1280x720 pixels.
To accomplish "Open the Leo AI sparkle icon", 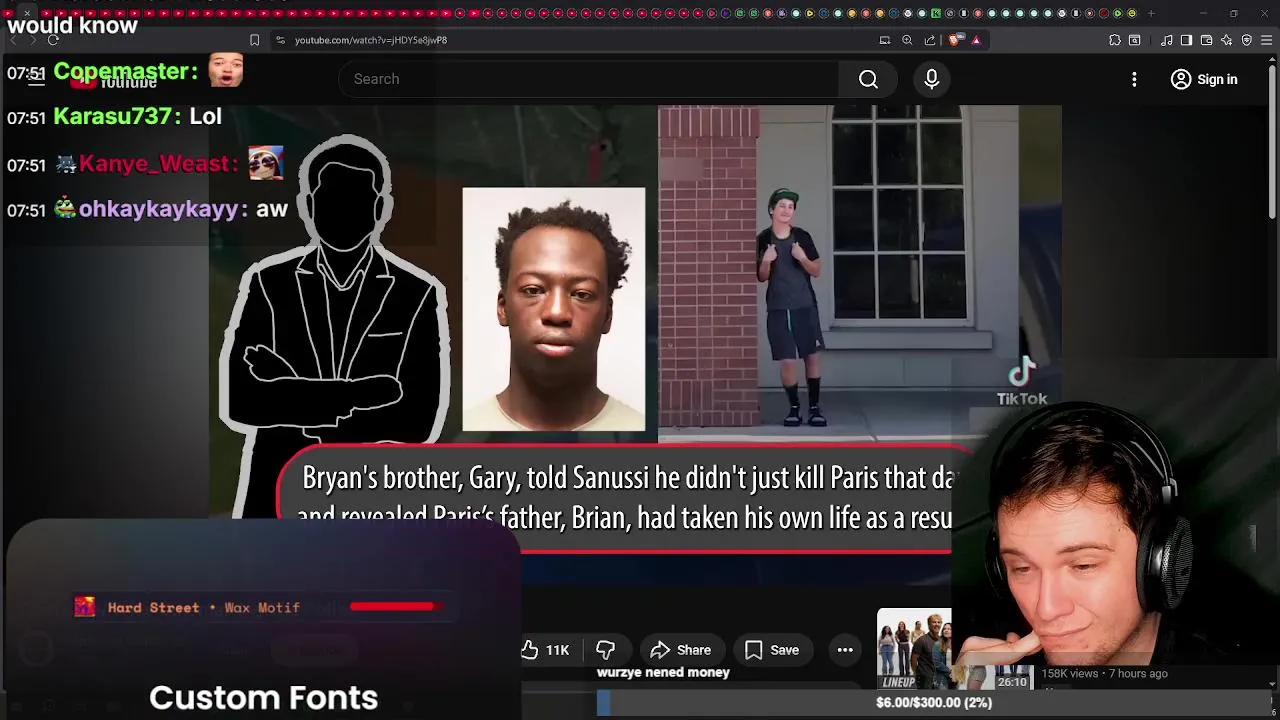I will (x=1226, y=40).
